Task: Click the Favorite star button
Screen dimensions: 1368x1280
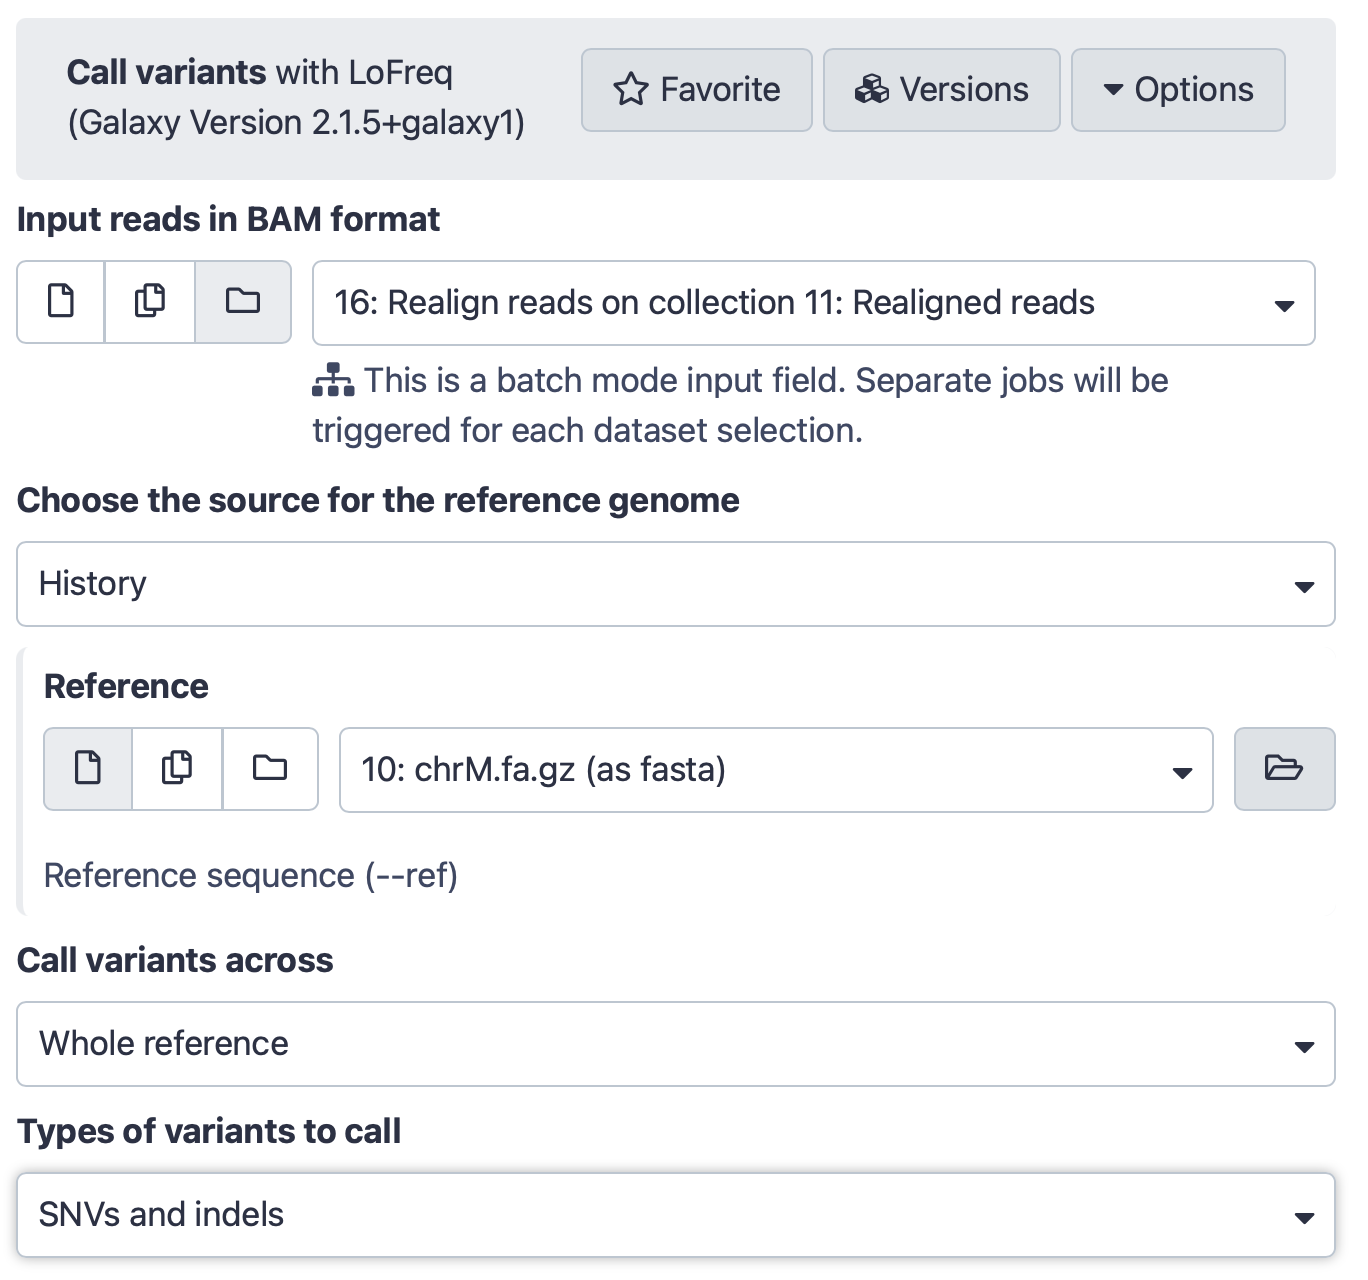Action: [x=696, y=90]
